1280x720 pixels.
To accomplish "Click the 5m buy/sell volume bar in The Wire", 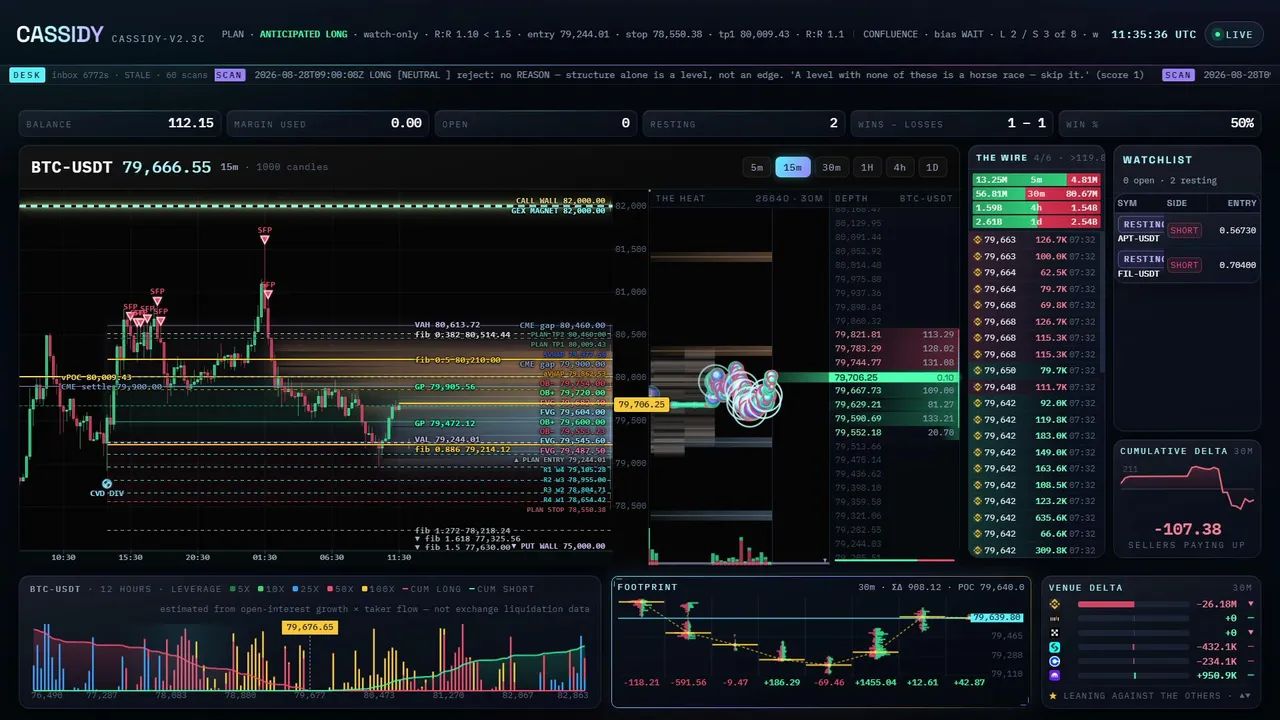I will pos(1036,180).
